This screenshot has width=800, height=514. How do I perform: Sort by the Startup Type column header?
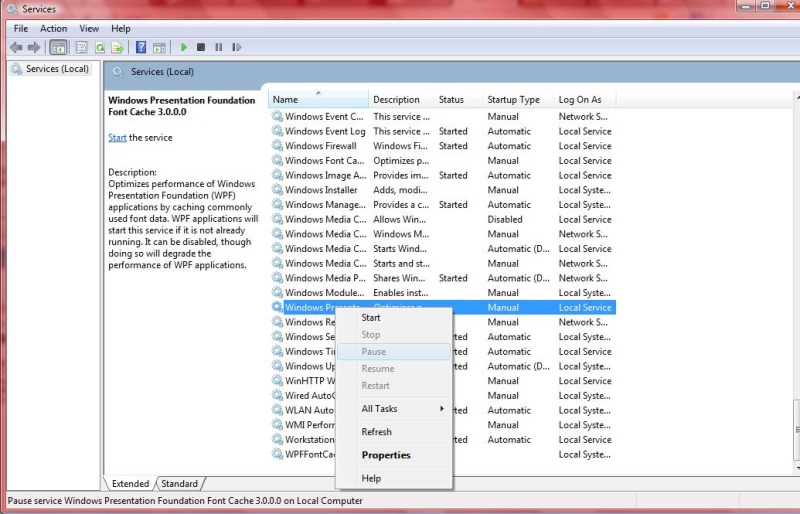click(517, 100)
